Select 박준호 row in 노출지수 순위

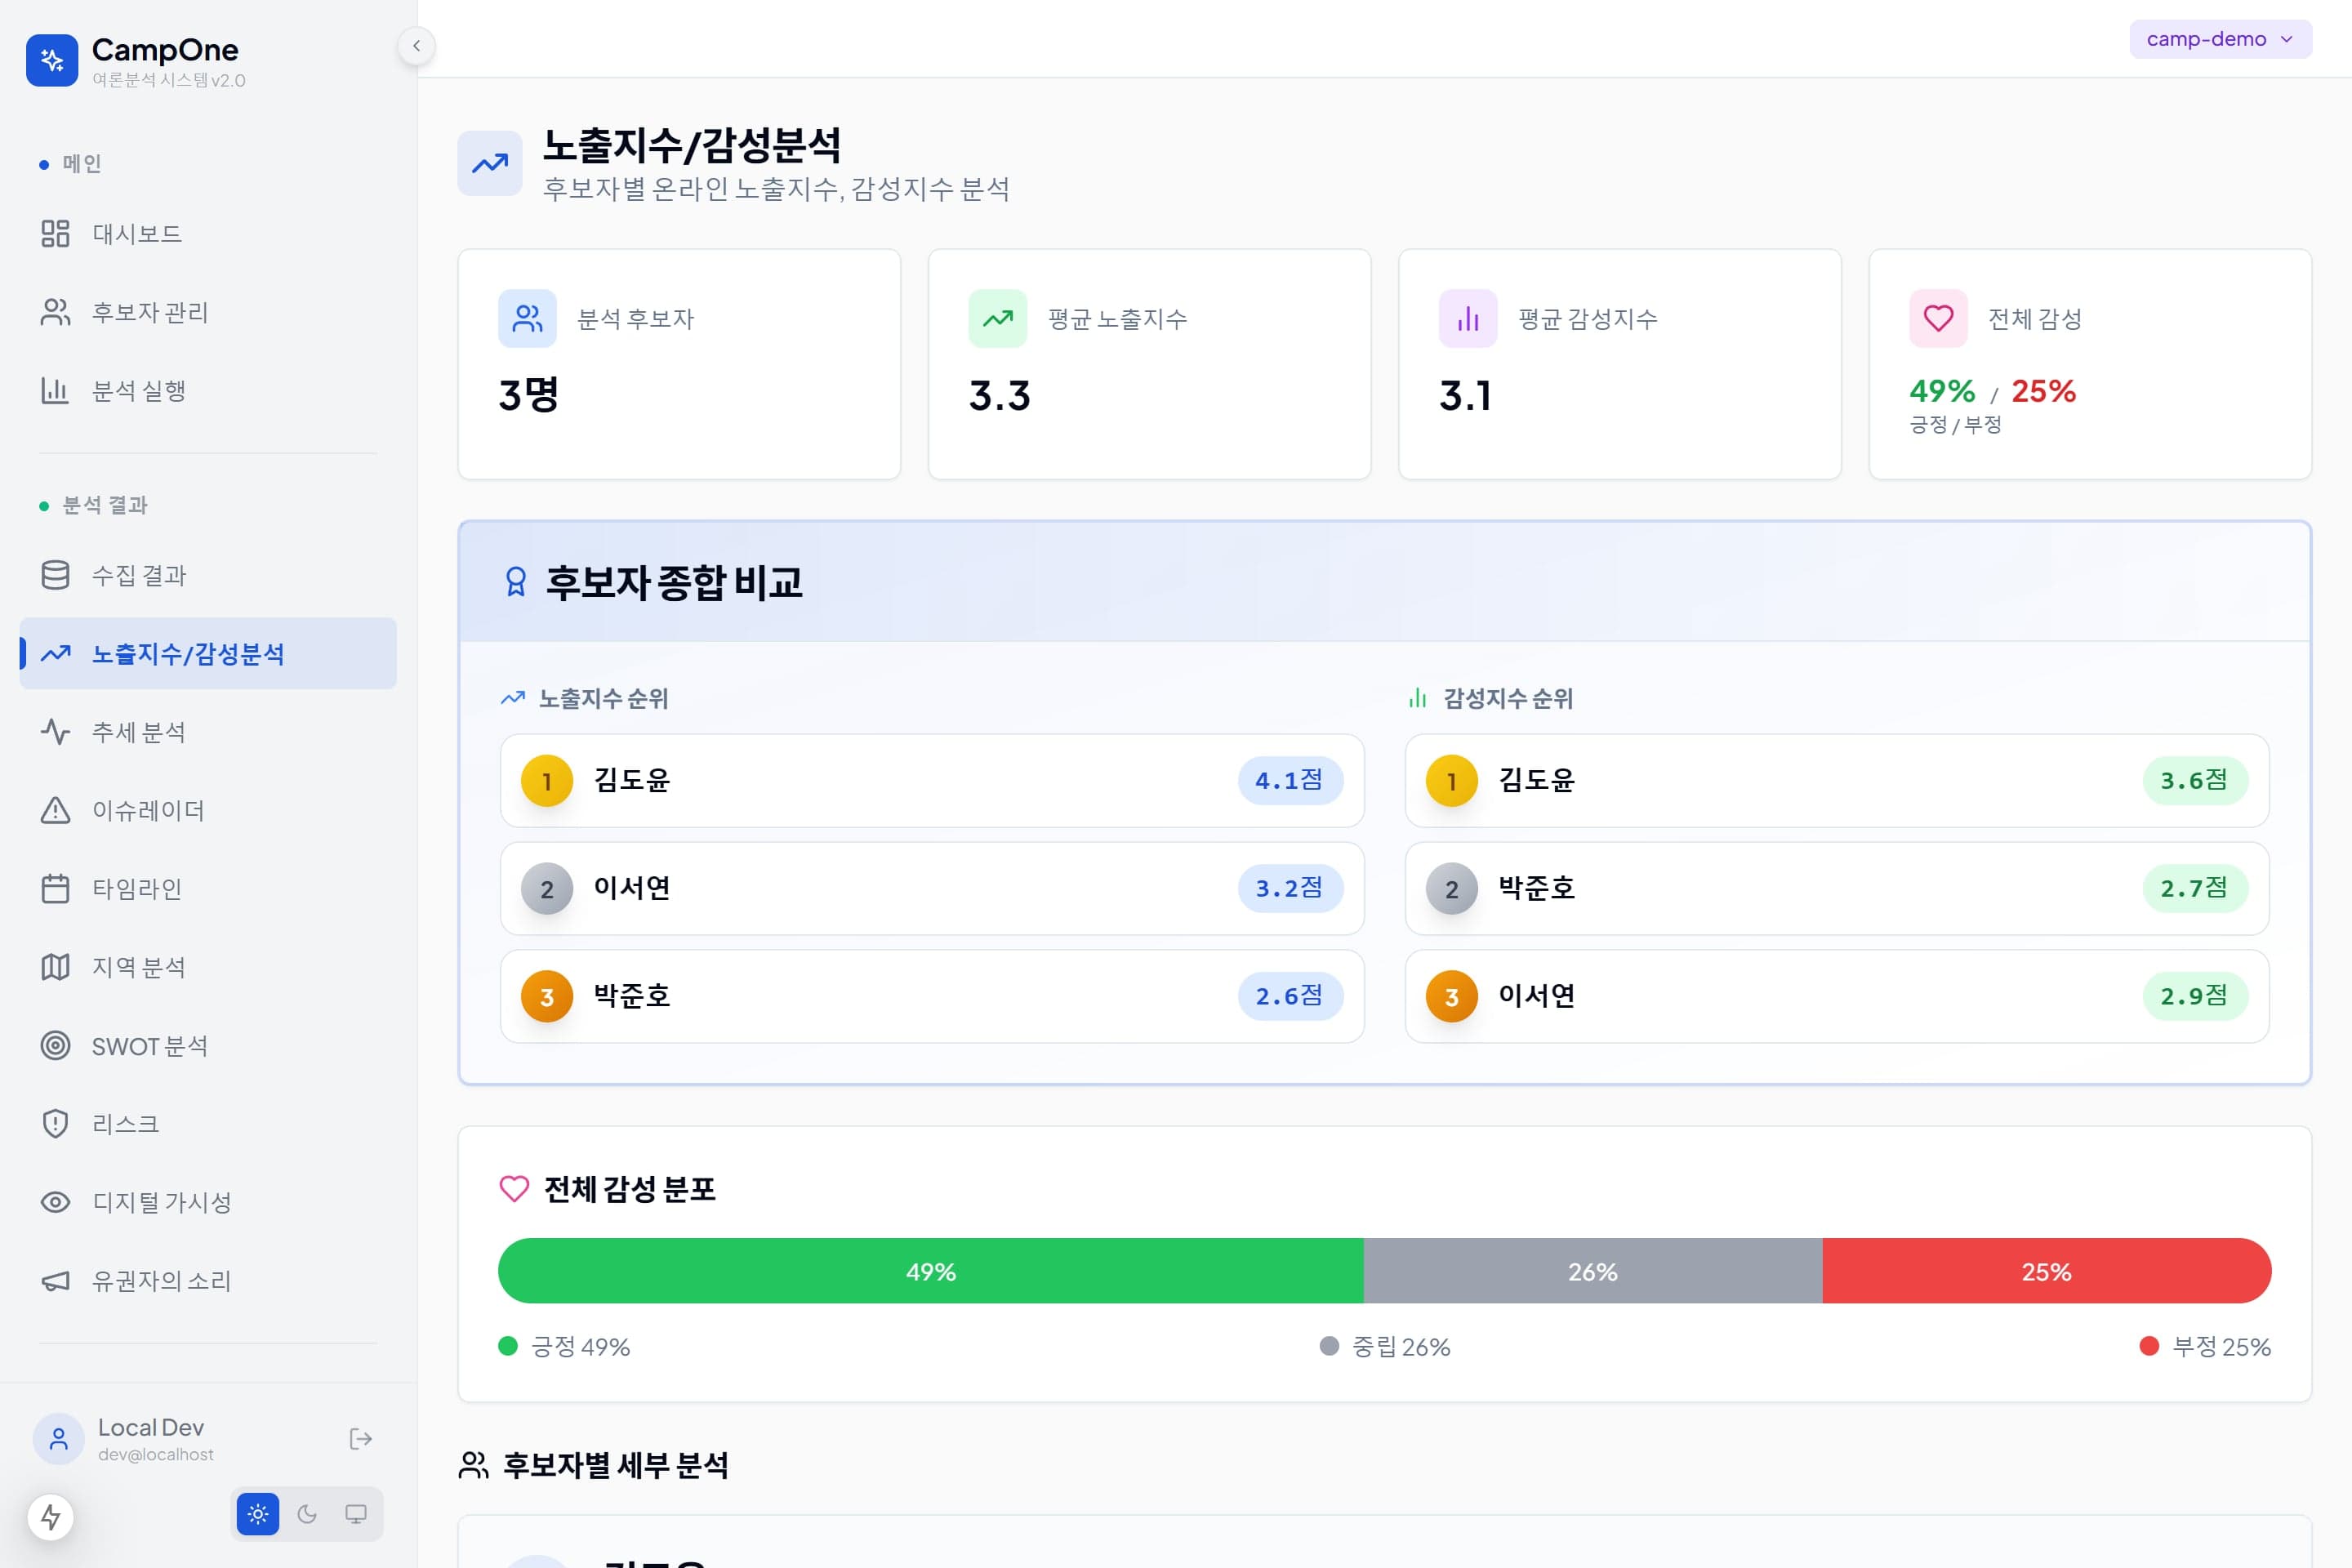[x=932, y=996]
